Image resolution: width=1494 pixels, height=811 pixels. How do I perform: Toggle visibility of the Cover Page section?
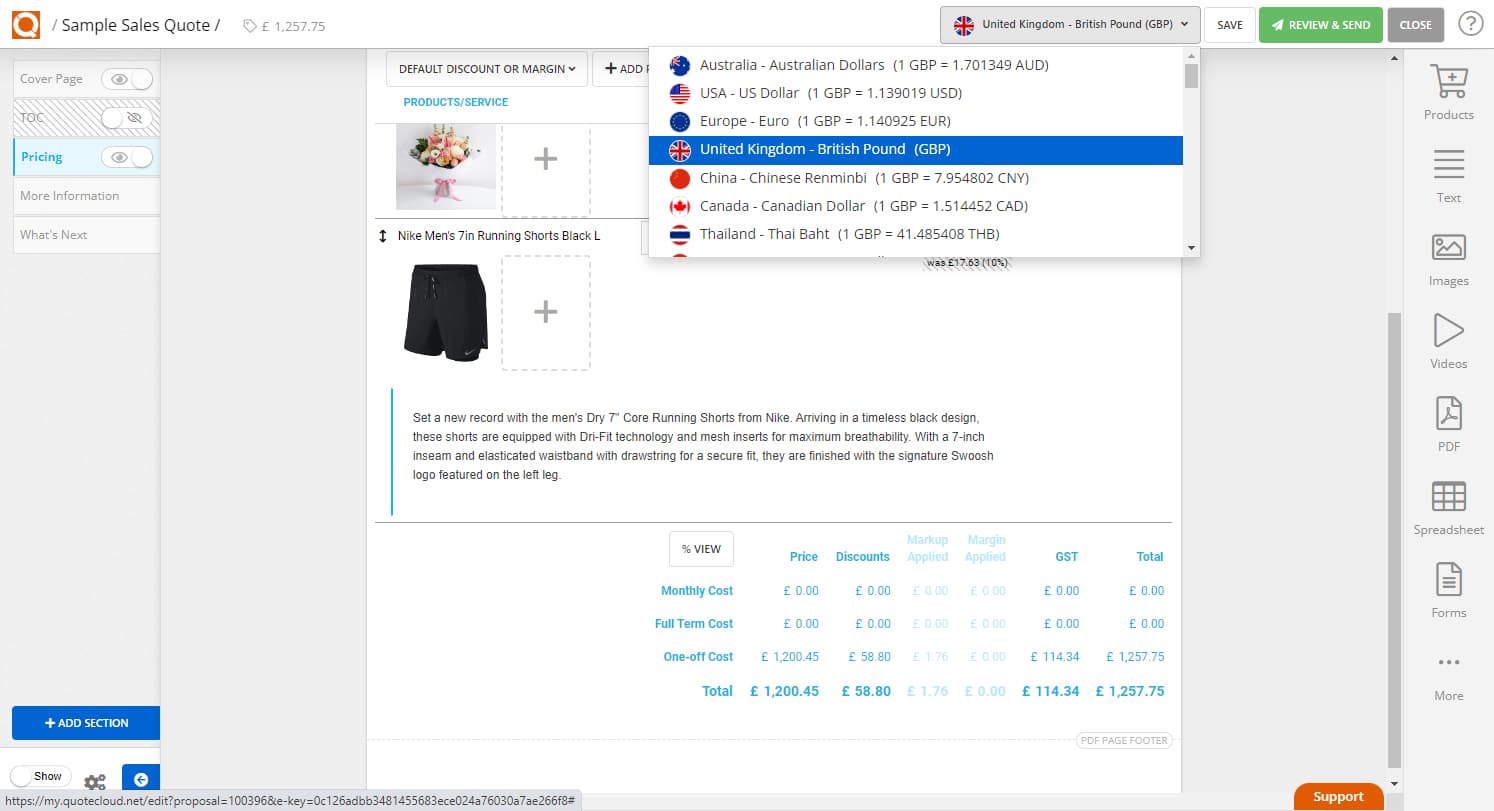129,78
